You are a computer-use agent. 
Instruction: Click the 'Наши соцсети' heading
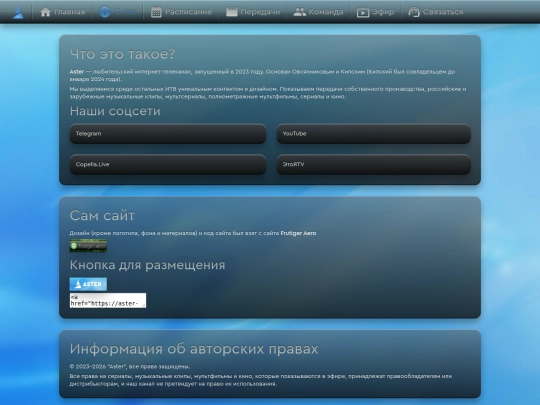115,111
